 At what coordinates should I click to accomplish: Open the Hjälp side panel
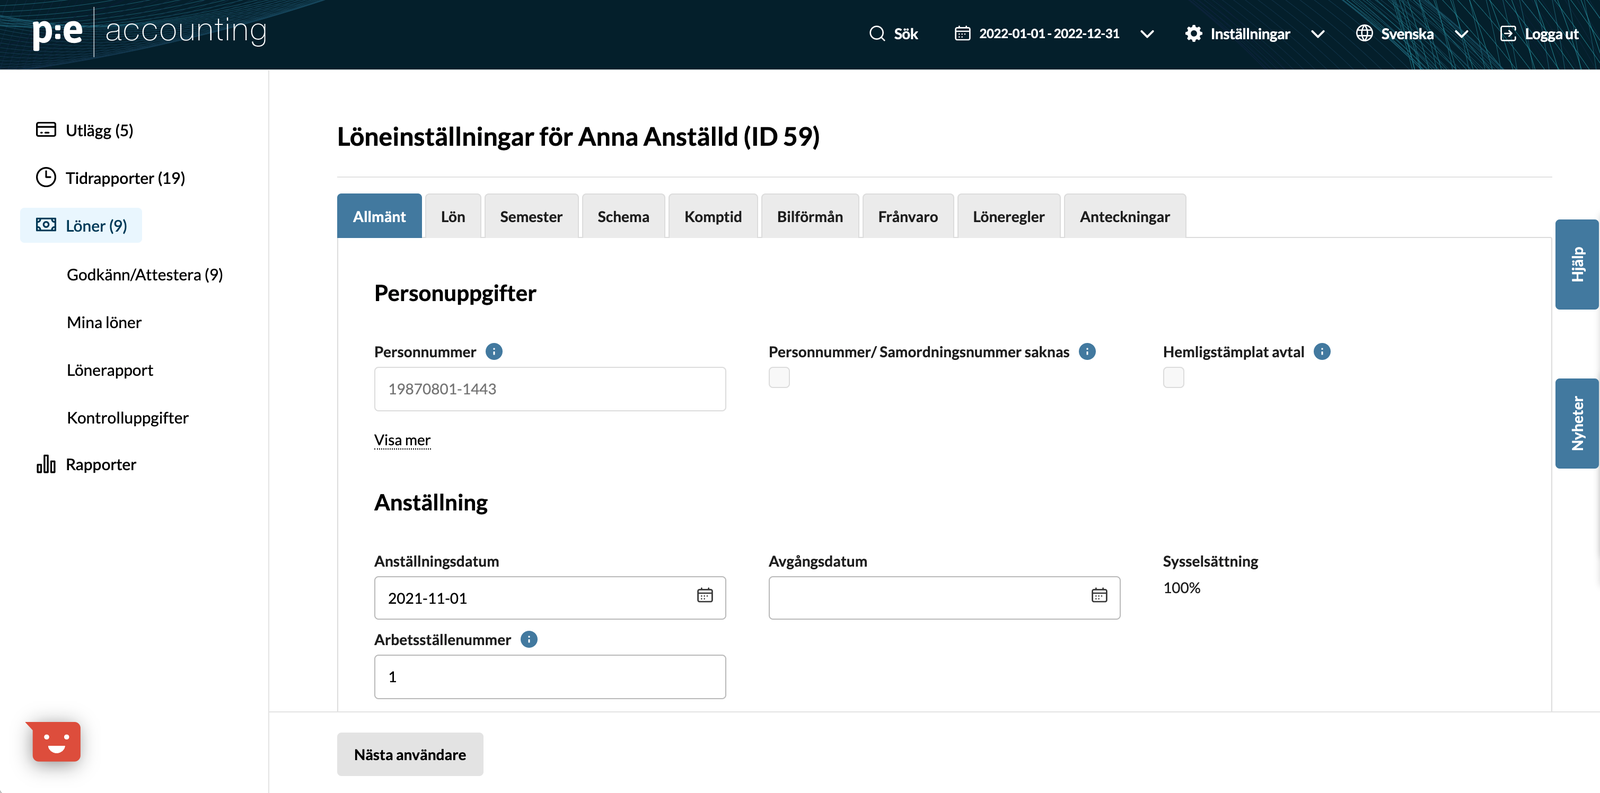(1577, 264)
